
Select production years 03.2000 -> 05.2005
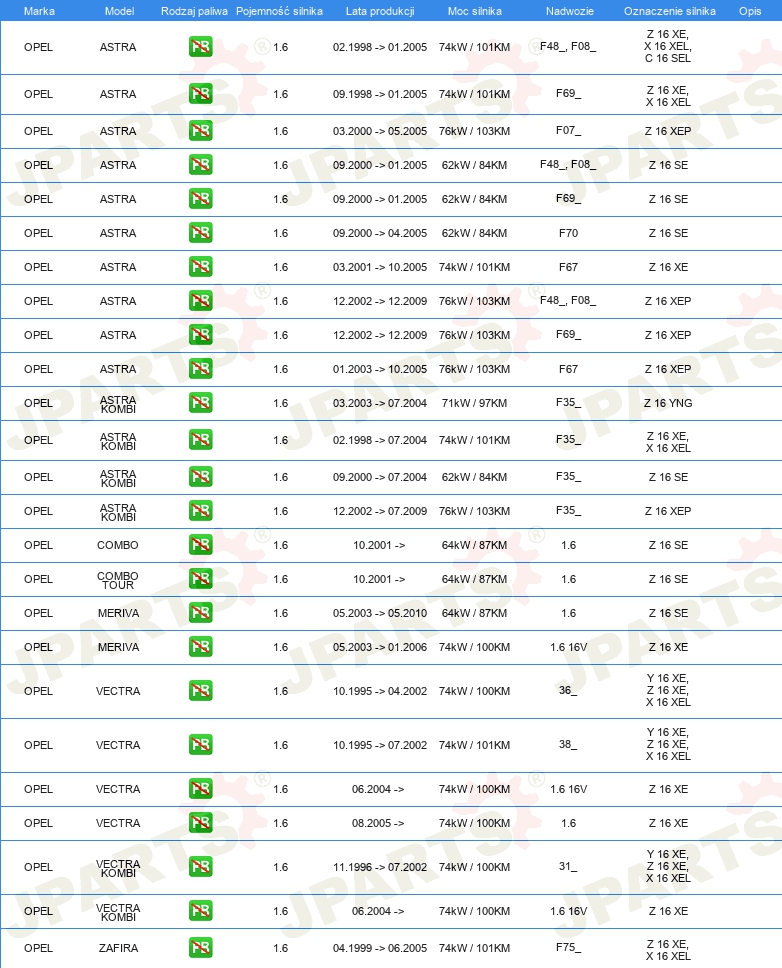pos(380,131)
